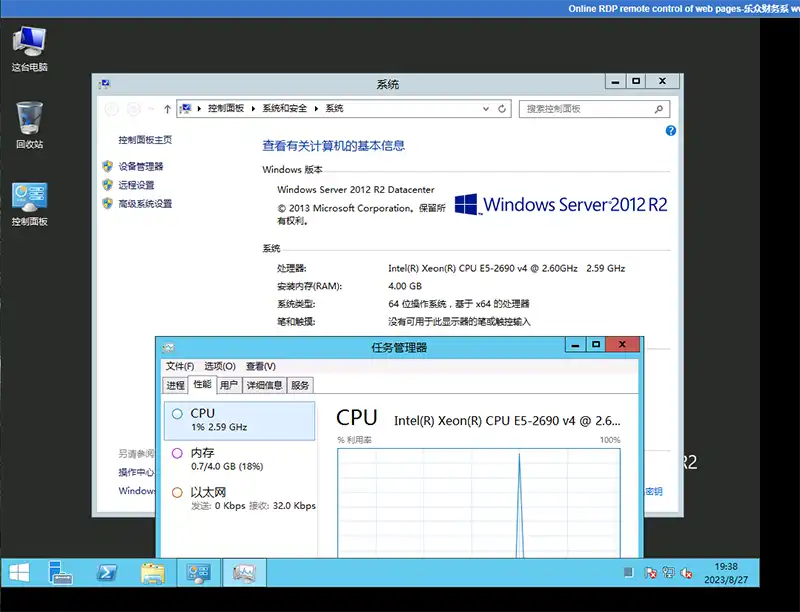
Task: Open the 文件(F) menu in Task Manager
Action: pyautogui.click(x=180, y=366)
